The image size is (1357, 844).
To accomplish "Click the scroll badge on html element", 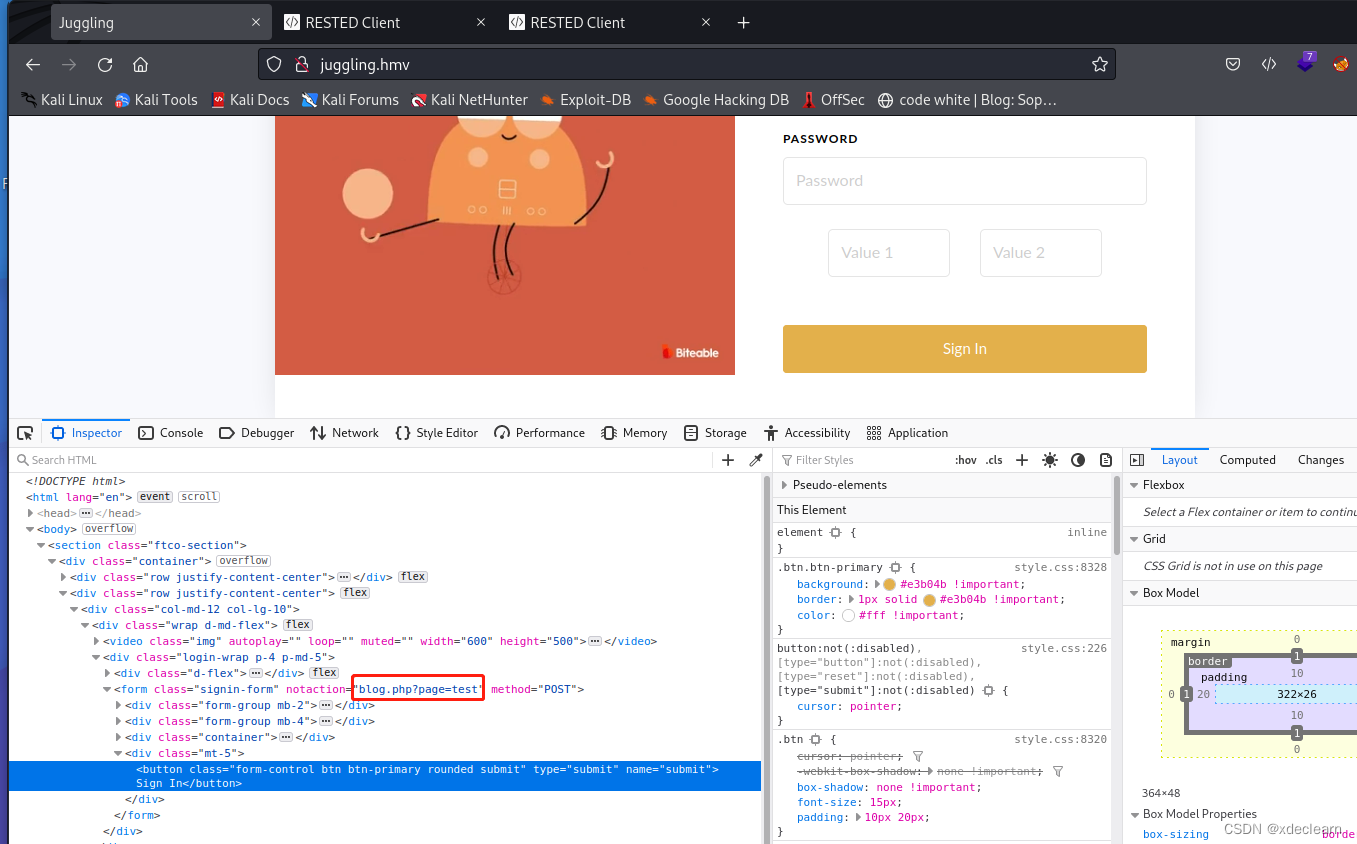I will pyautogui.click(x=199, y=497).
